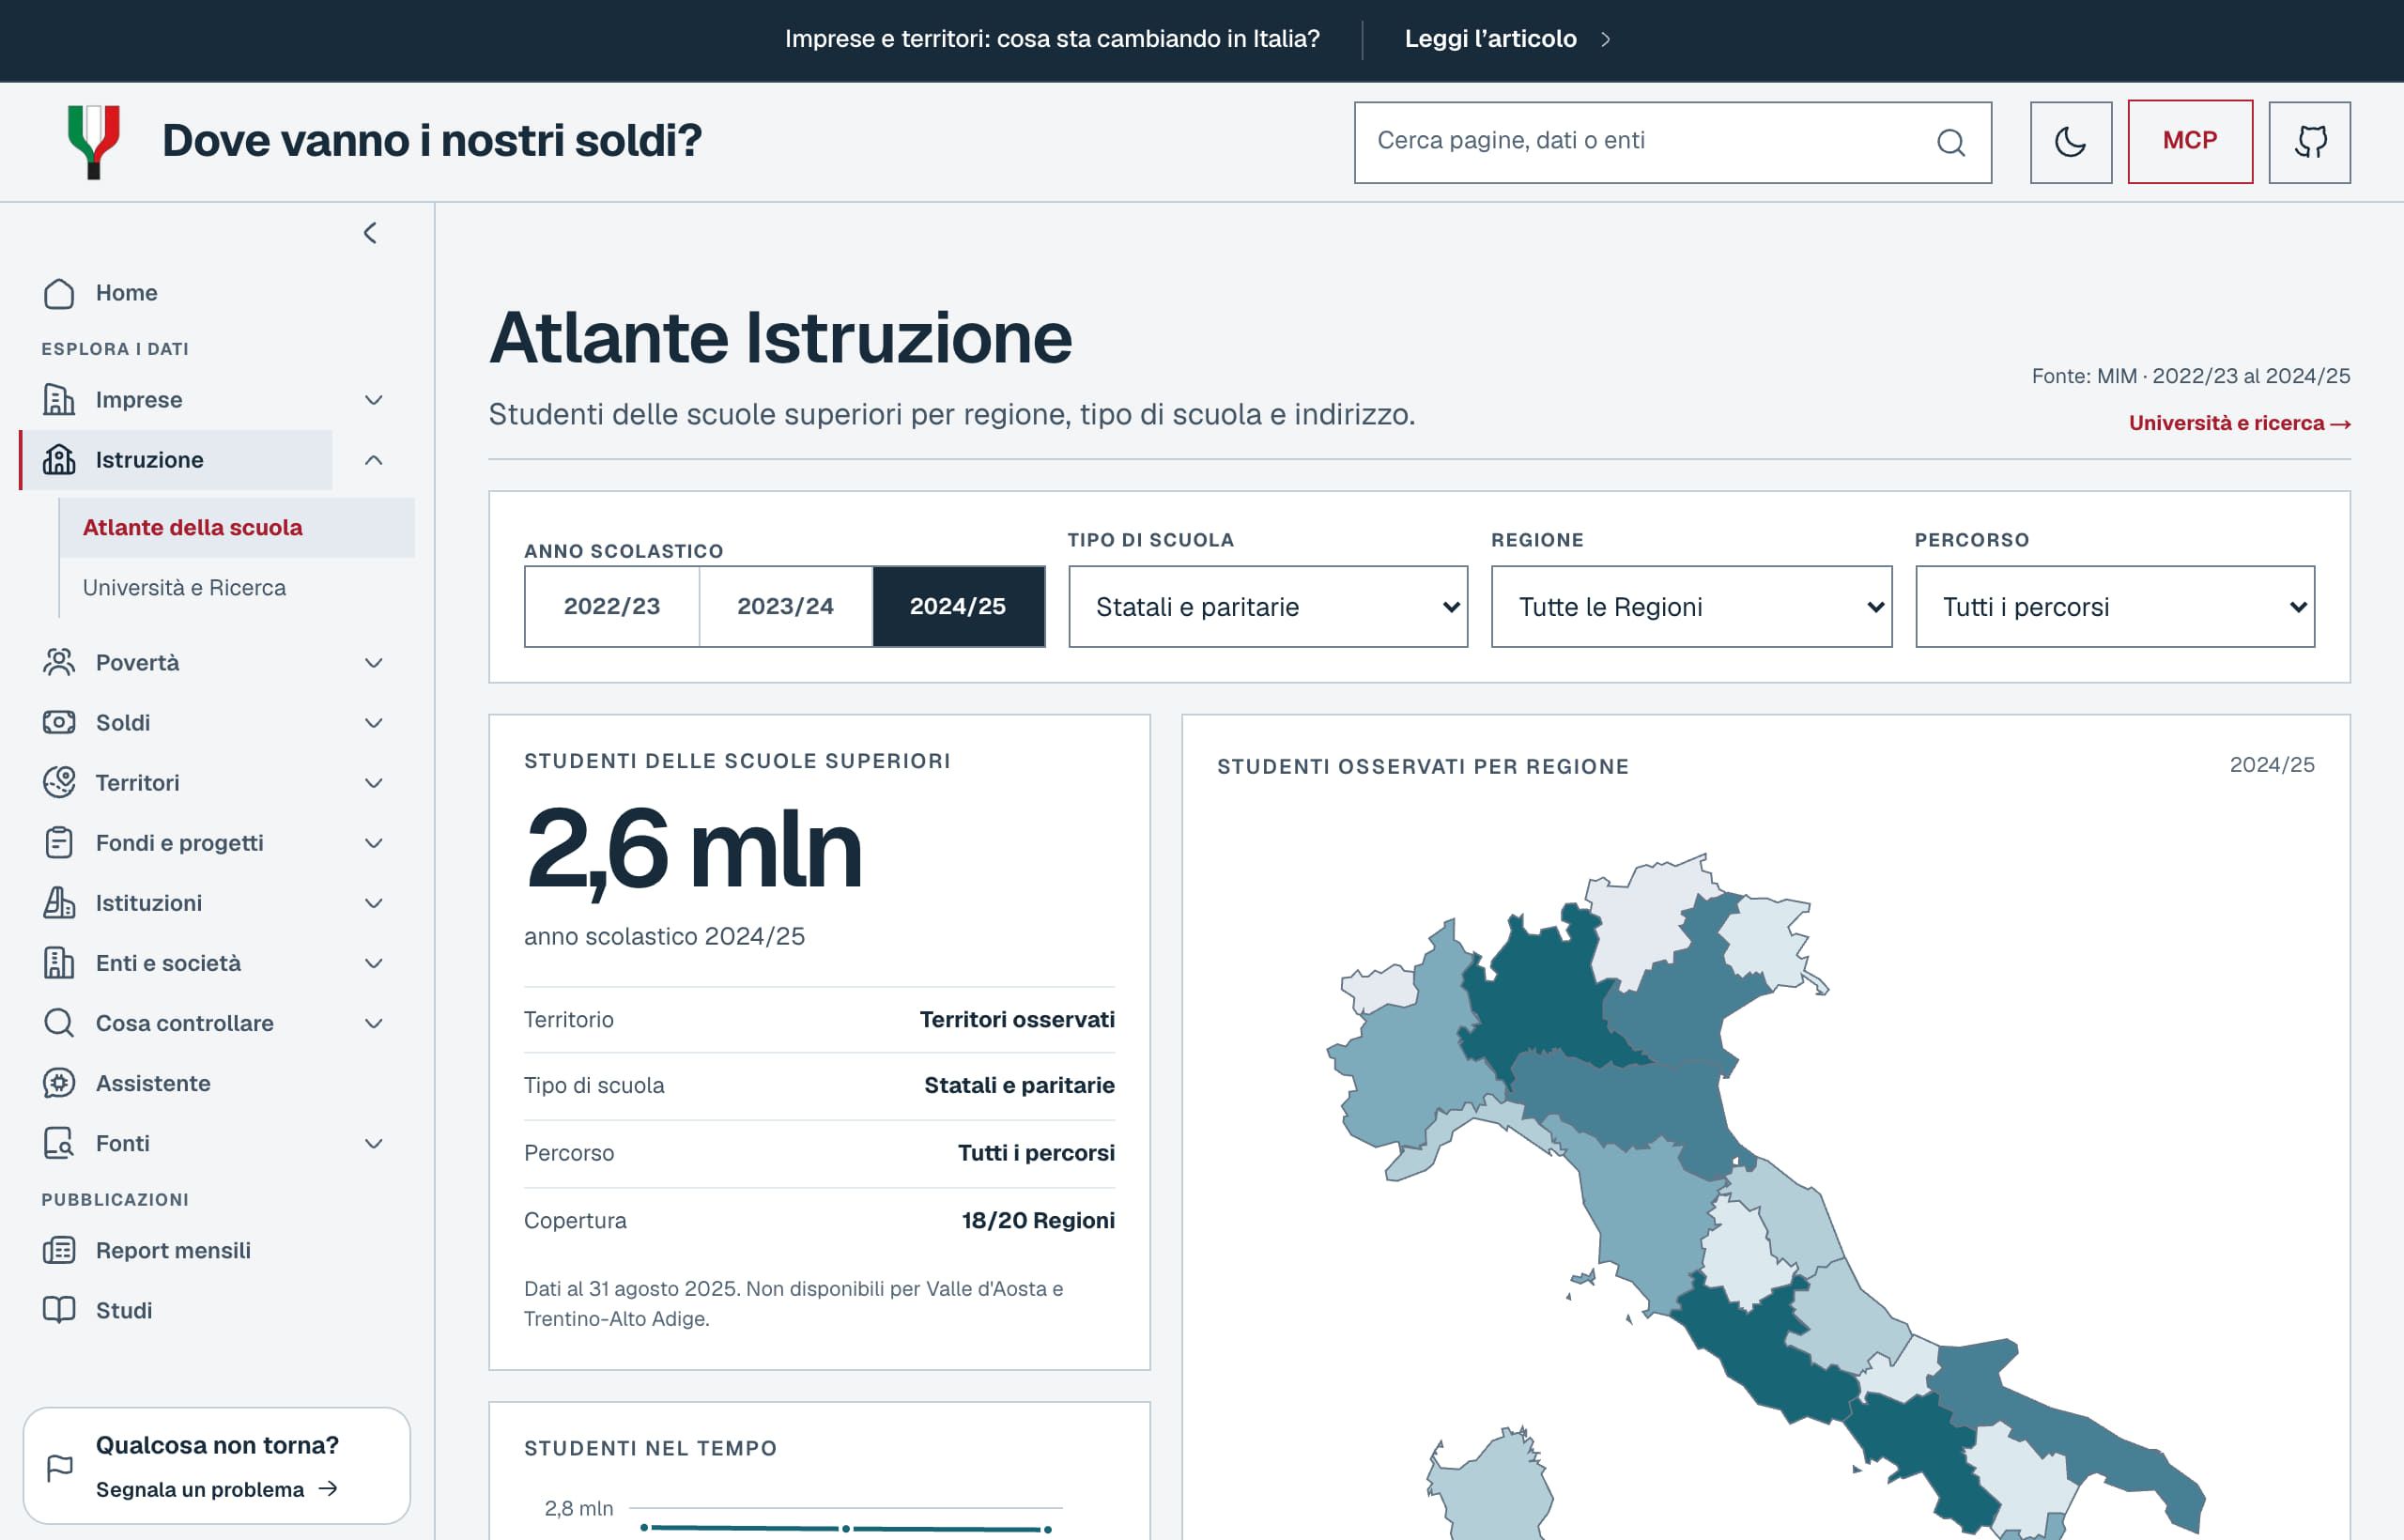Collapse the sidebar with the left chevron
Screen dimensions: 2404x1540
click(370, 233)
